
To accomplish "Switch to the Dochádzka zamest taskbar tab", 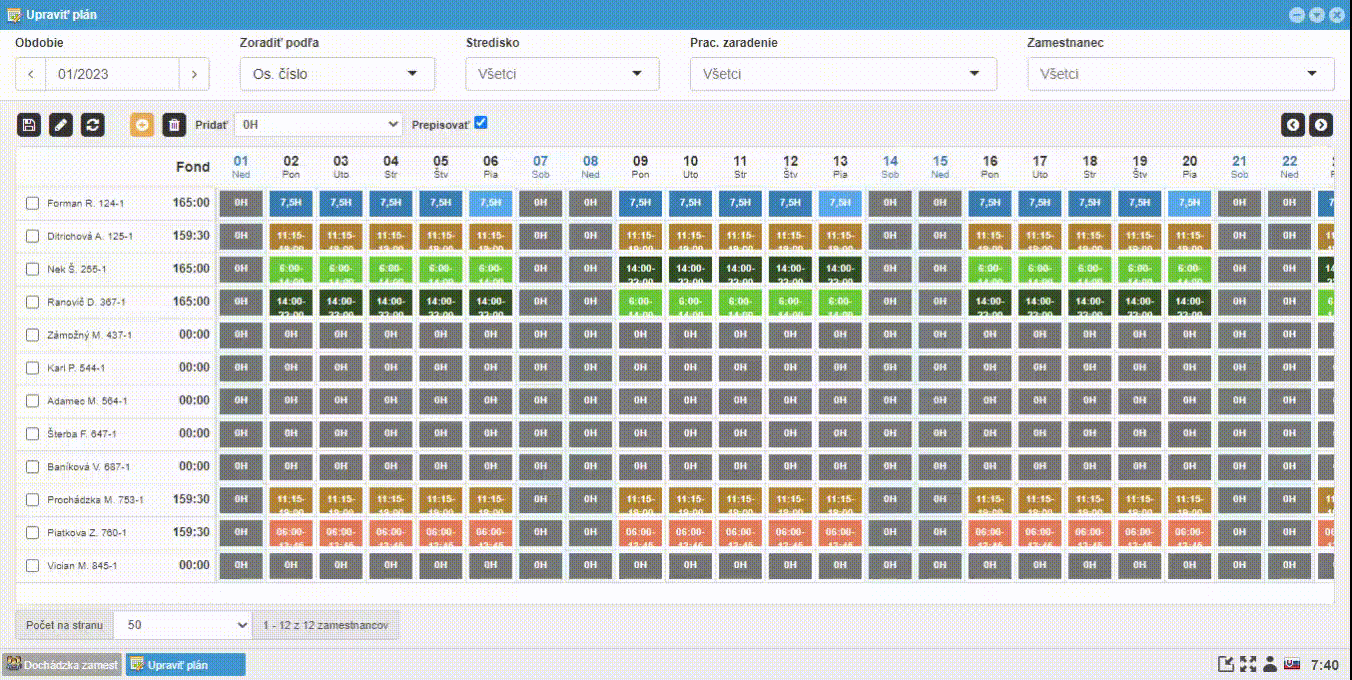I will tap(62, 665).
